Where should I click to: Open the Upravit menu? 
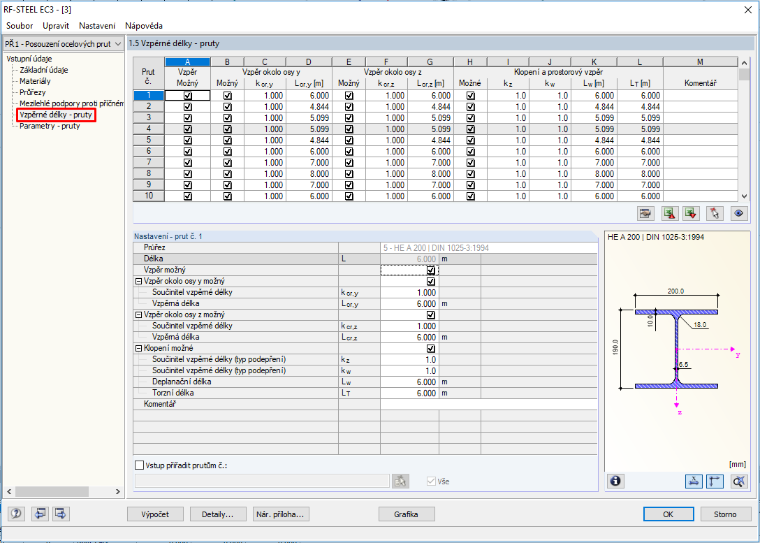[x=56, y=26]
